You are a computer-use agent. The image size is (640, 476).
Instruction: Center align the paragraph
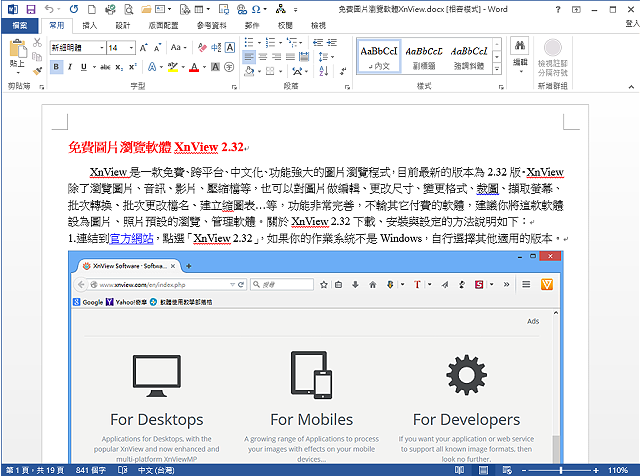pyautogui.click(x=262, y=57)
